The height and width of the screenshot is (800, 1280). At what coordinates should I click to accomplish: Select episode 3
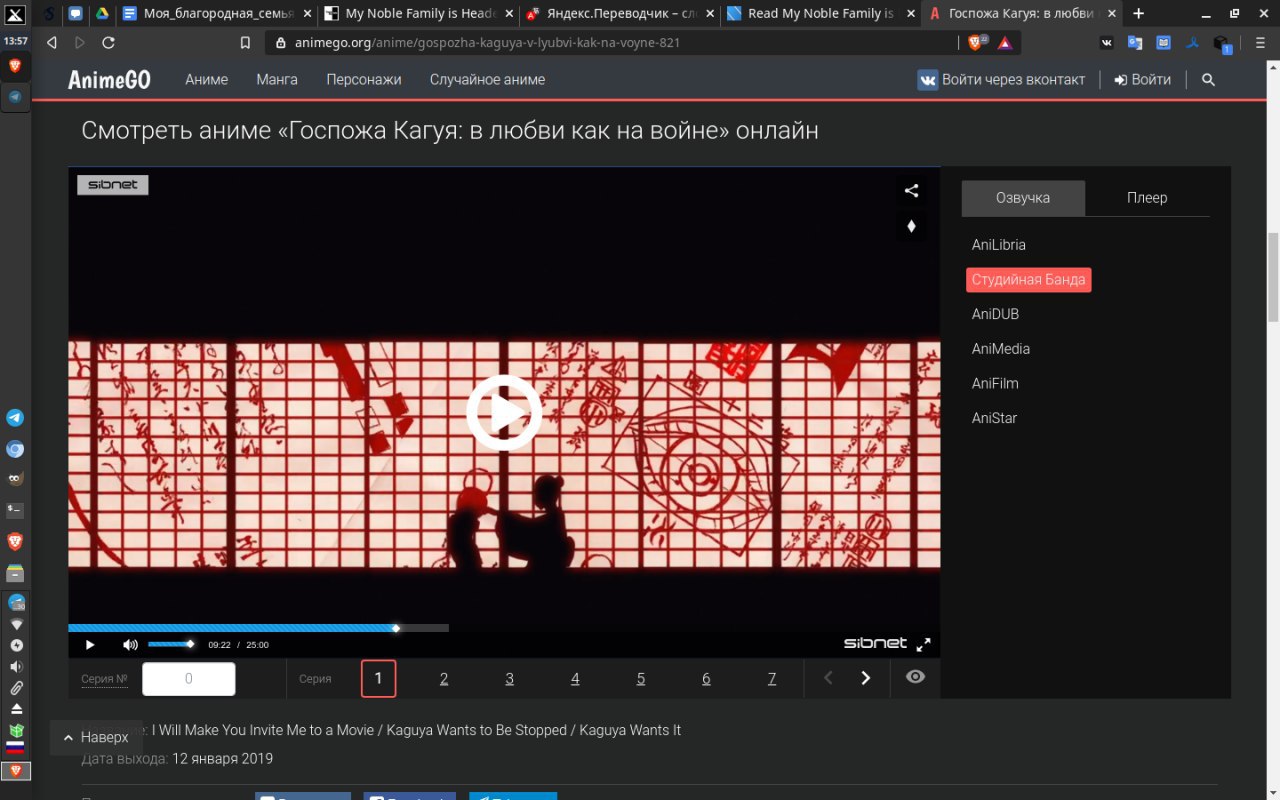(x=509, y=679)
